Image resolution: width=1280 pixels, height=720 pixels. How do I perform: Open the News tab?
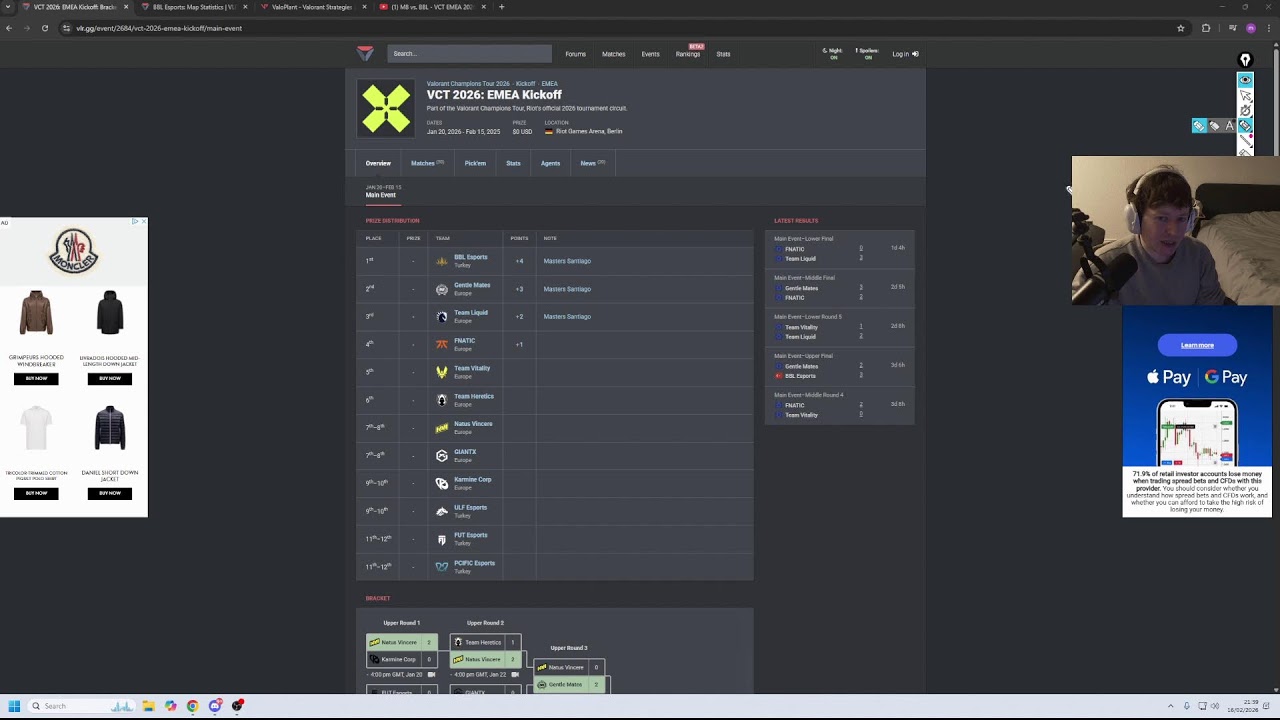pyautogui.click(x=592, y=163)
